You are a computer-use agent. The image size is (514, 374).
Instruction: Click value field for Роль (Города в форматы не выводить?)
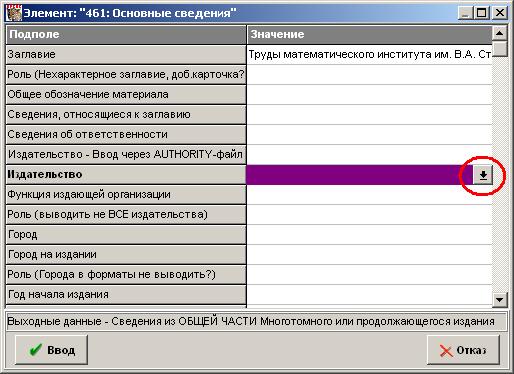(369, 274)
